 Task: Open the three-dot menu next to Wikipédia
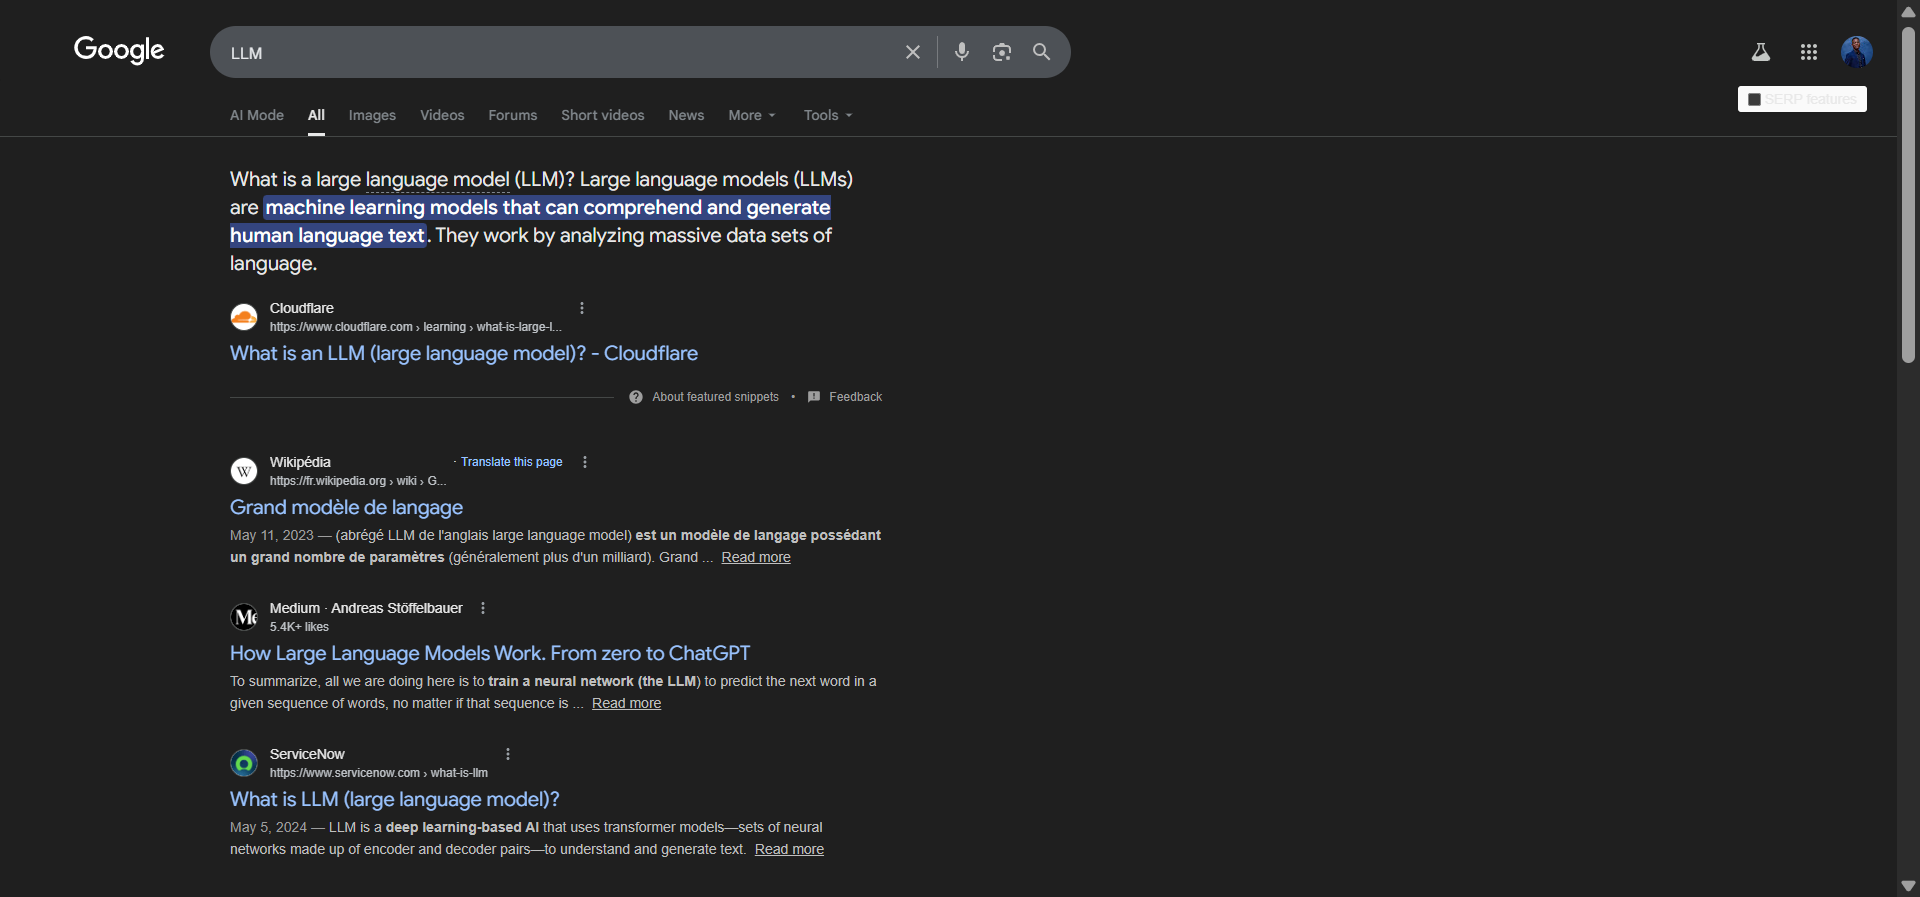click(x=585, y=462)
